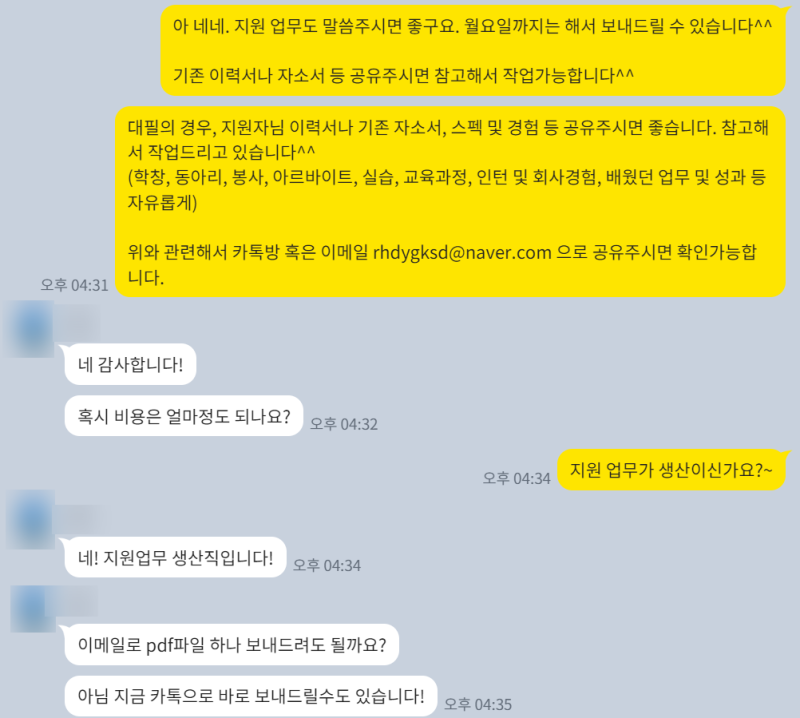Select '아님 지금 카톡으로 바로 보내드릴수도' bubble

pyautogui.click(x=251, y=696)
